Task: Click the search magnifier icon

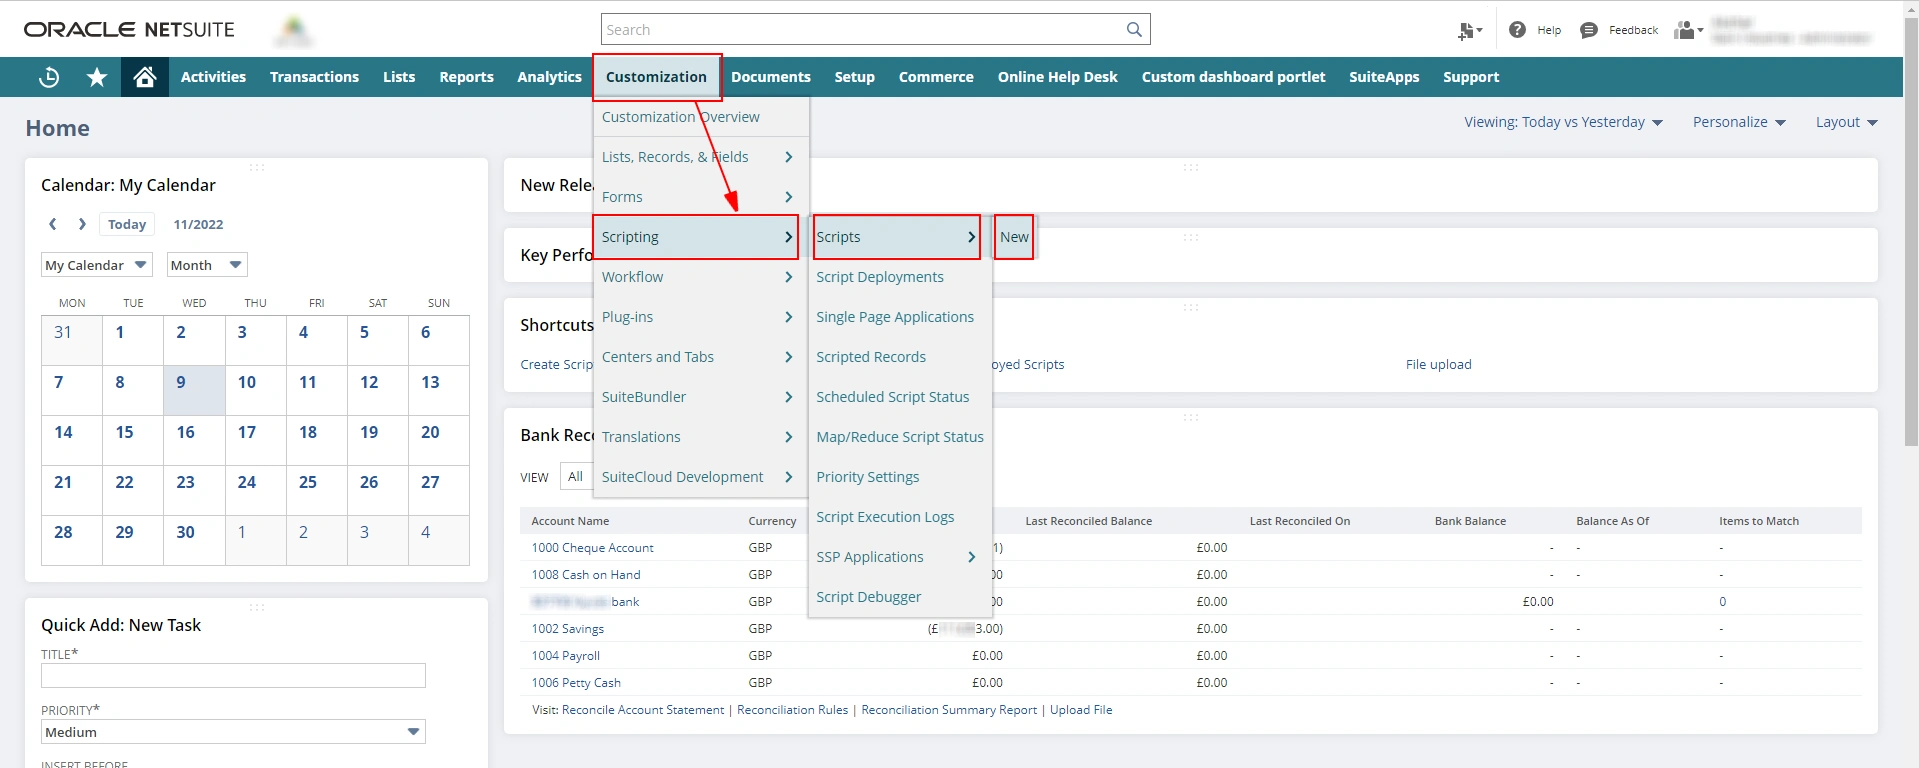Action: (x=1134, y=30)
